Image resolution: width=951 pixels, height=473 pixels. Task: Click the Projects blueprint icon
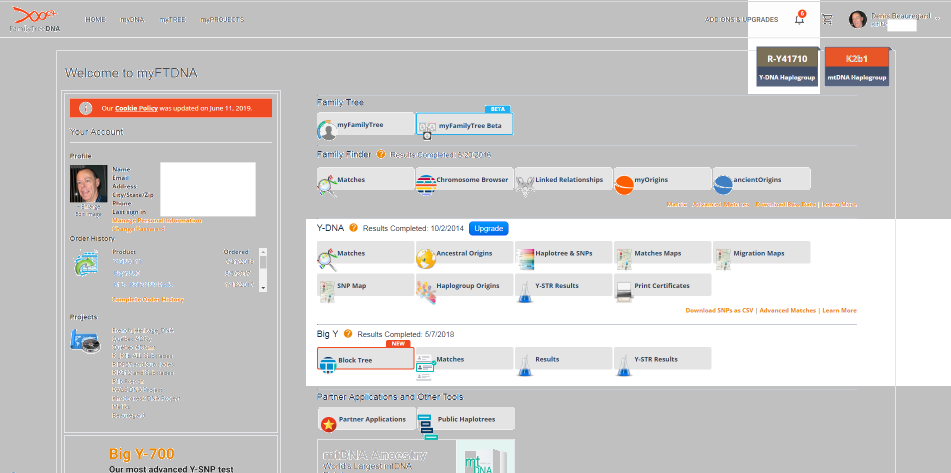tap(84, 341)
